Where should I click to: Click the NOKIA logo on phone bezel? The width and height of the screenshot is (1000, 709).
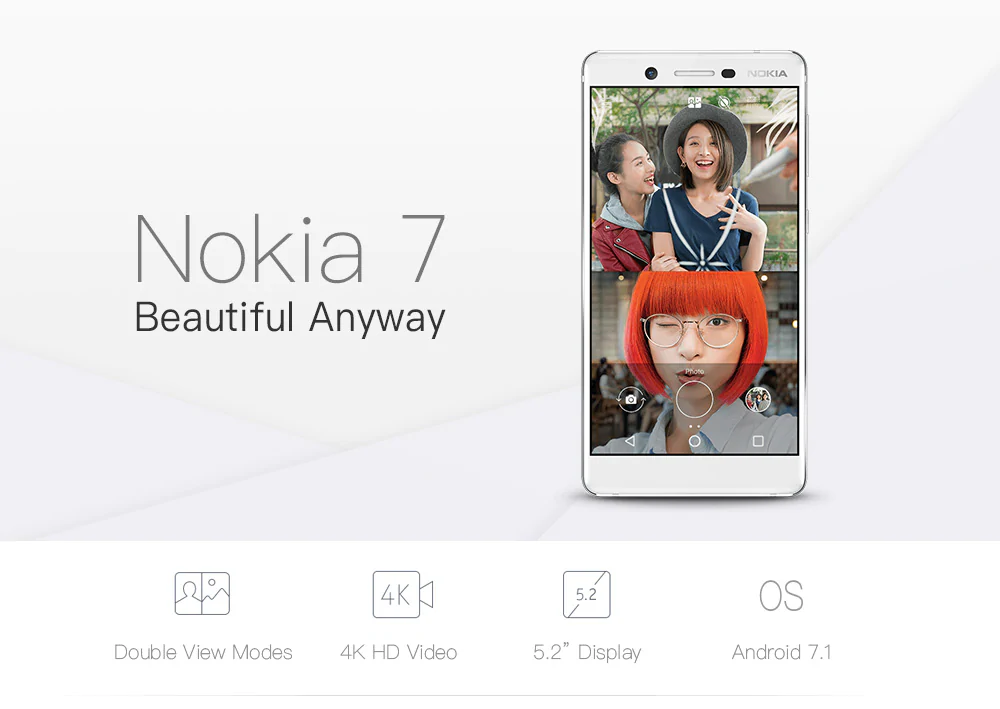coord(767,74)
